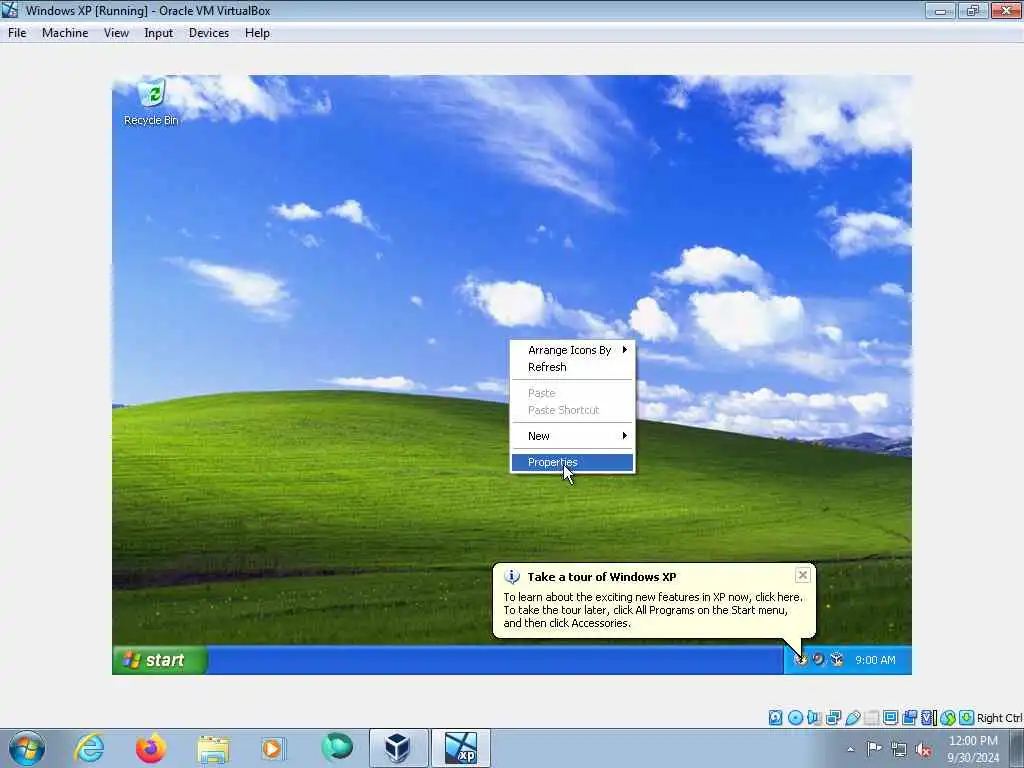Open the Recycle Bin desktop icon
The width and height of the screenshot is (1024, 768).
[x=152, y=102]
